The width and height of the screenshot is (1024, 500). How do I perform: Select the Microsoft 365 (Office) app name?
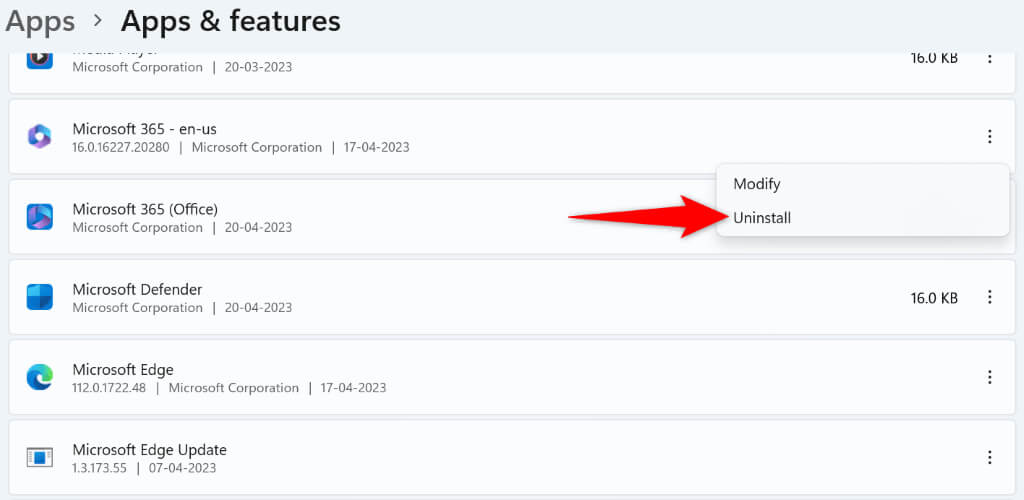click(x=145, y=209)
